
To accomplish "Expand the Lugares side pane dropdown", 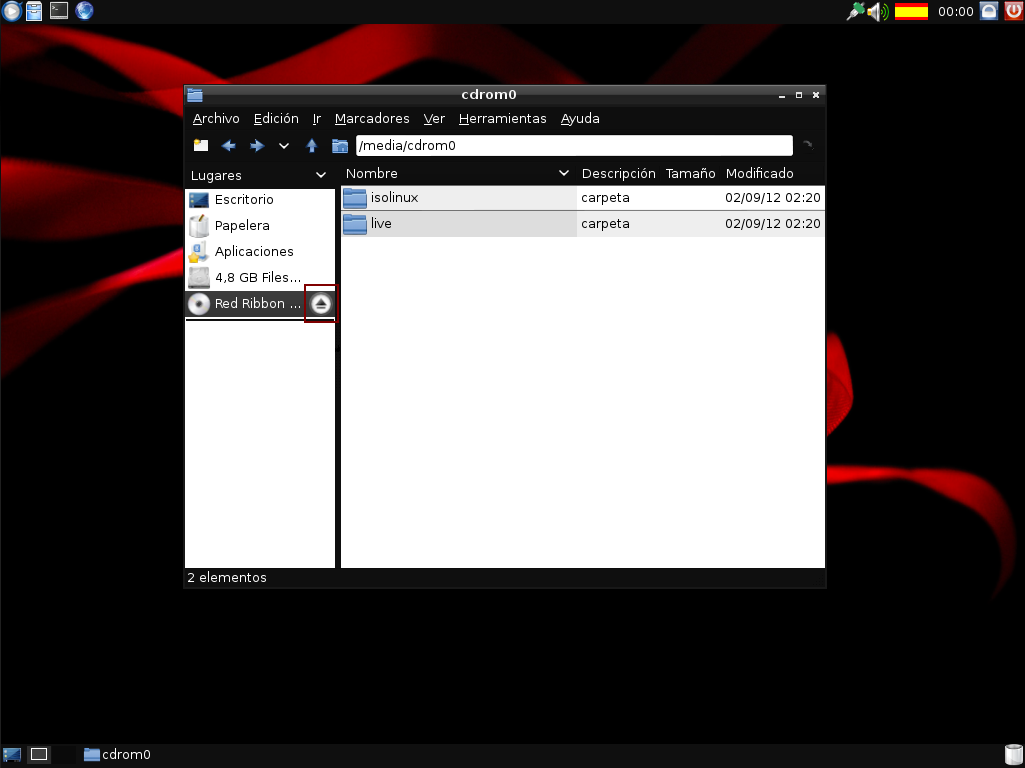I will pyautogui.click(x=321, y=175).
